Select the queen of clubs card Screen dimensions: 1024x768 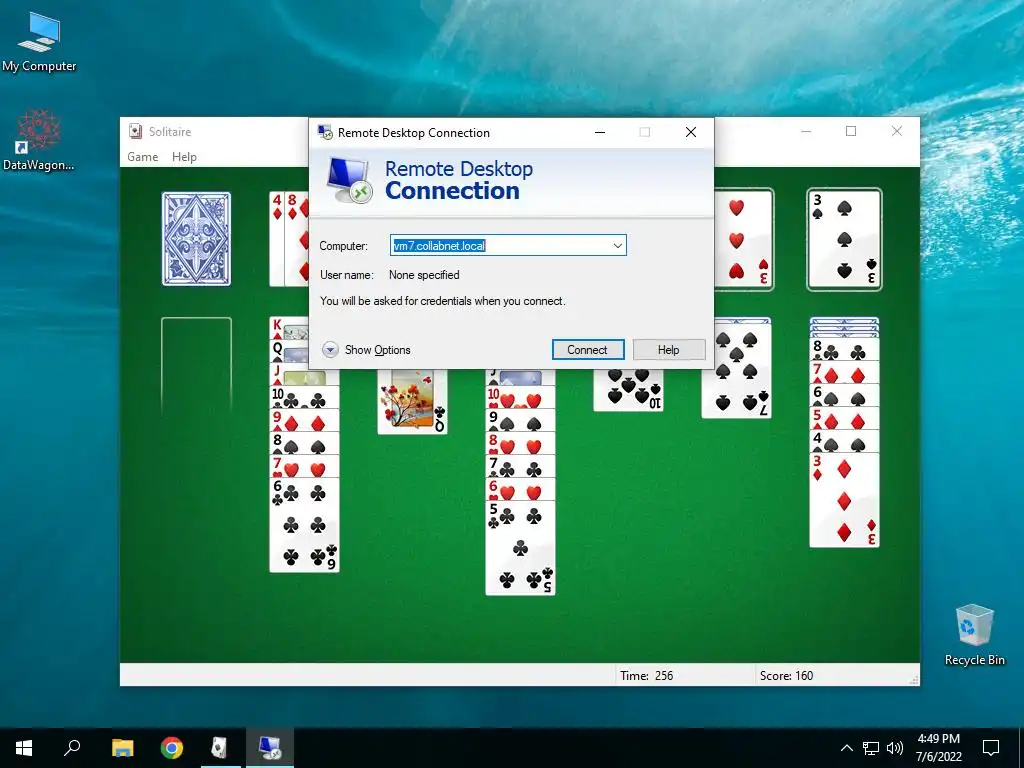[x=412, y=402]
